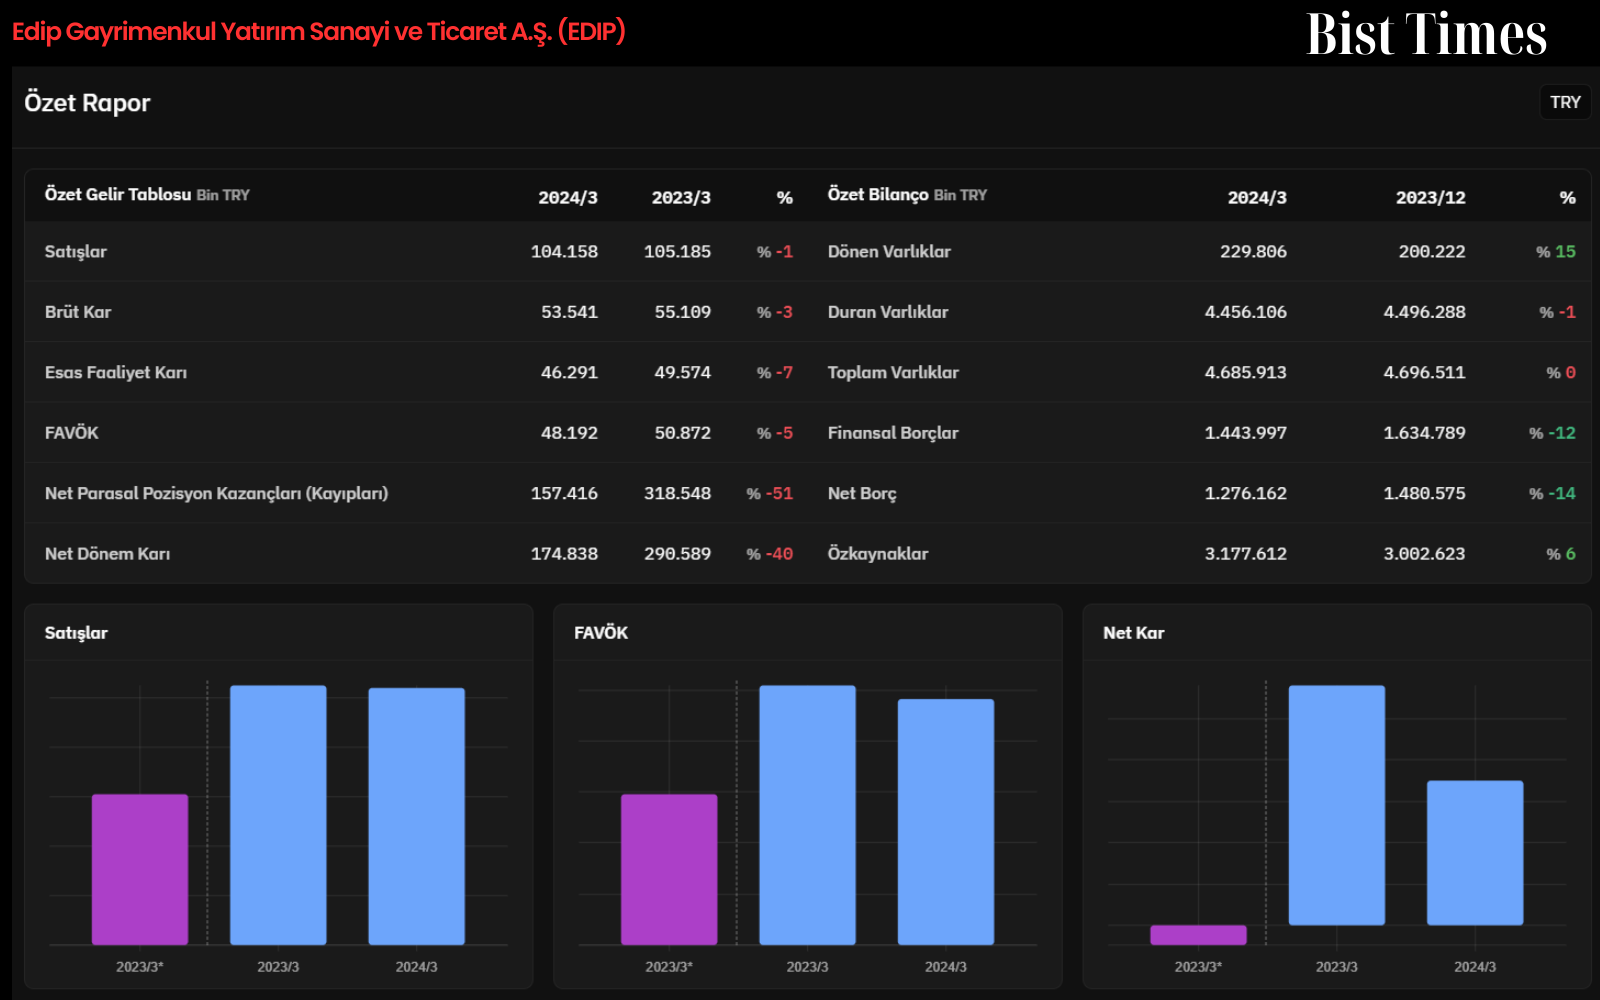Select the Özet Rapor heading
This screenshot has height=1000, width=1600.
pos(87,103)
